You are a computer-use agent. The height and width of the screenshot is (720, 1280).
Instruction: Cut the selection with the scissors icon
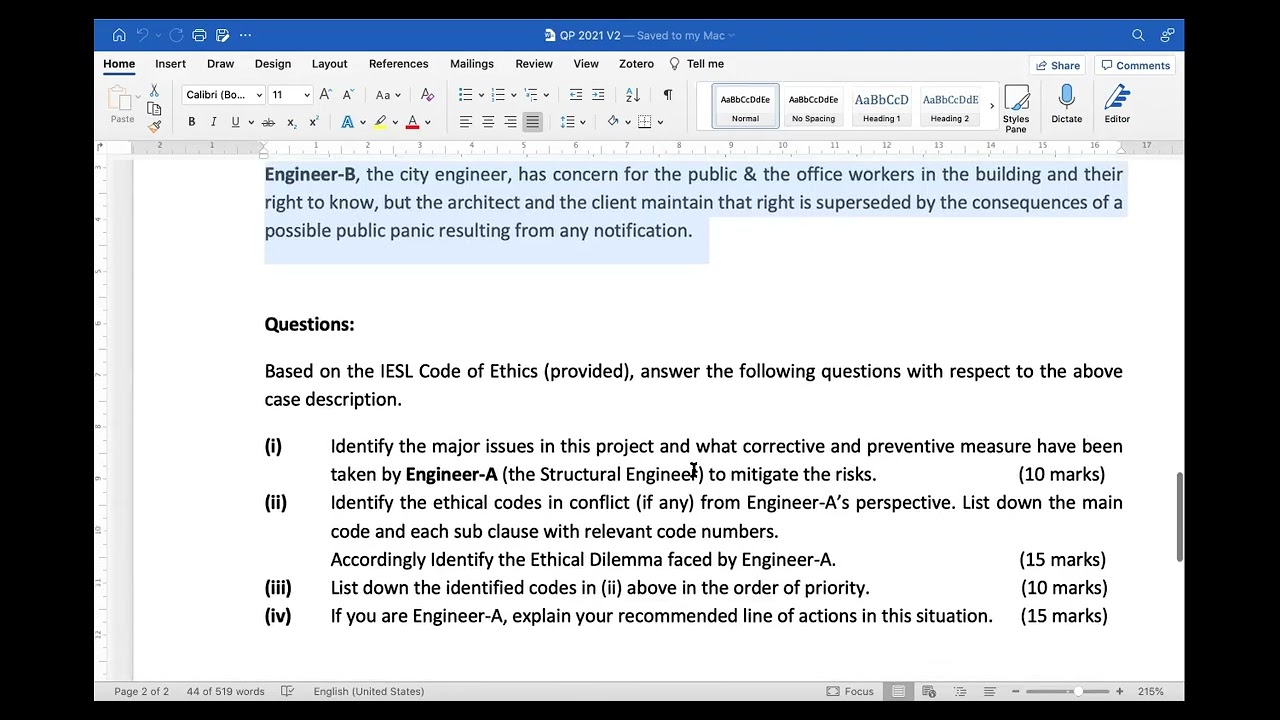154,91
